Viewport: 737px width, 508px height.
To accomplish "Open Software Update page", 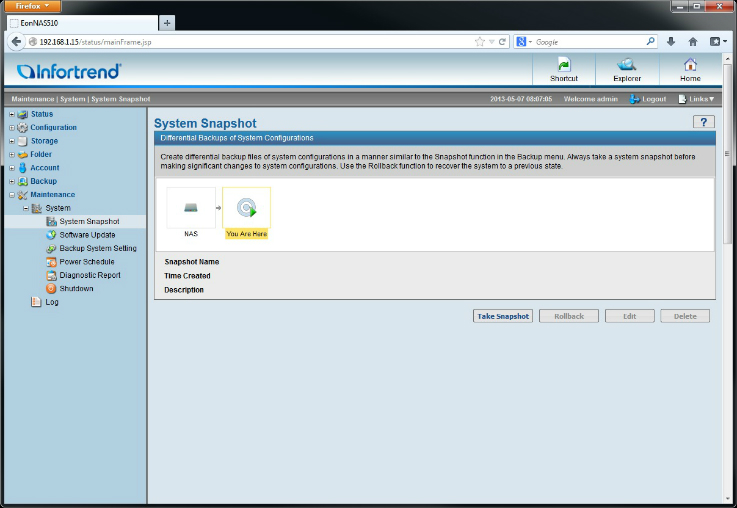I will 87,235.
